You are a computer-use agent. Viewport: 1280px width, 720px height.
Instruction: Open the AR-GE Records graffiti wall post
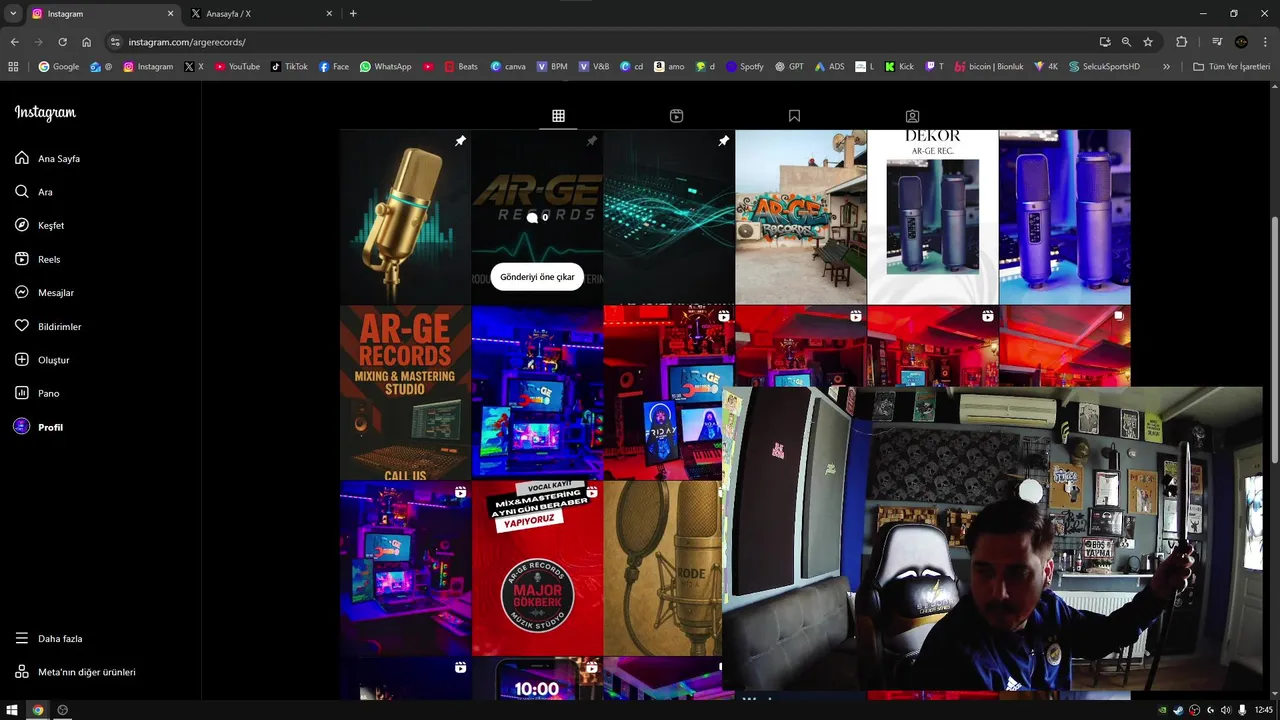[801, 217]
